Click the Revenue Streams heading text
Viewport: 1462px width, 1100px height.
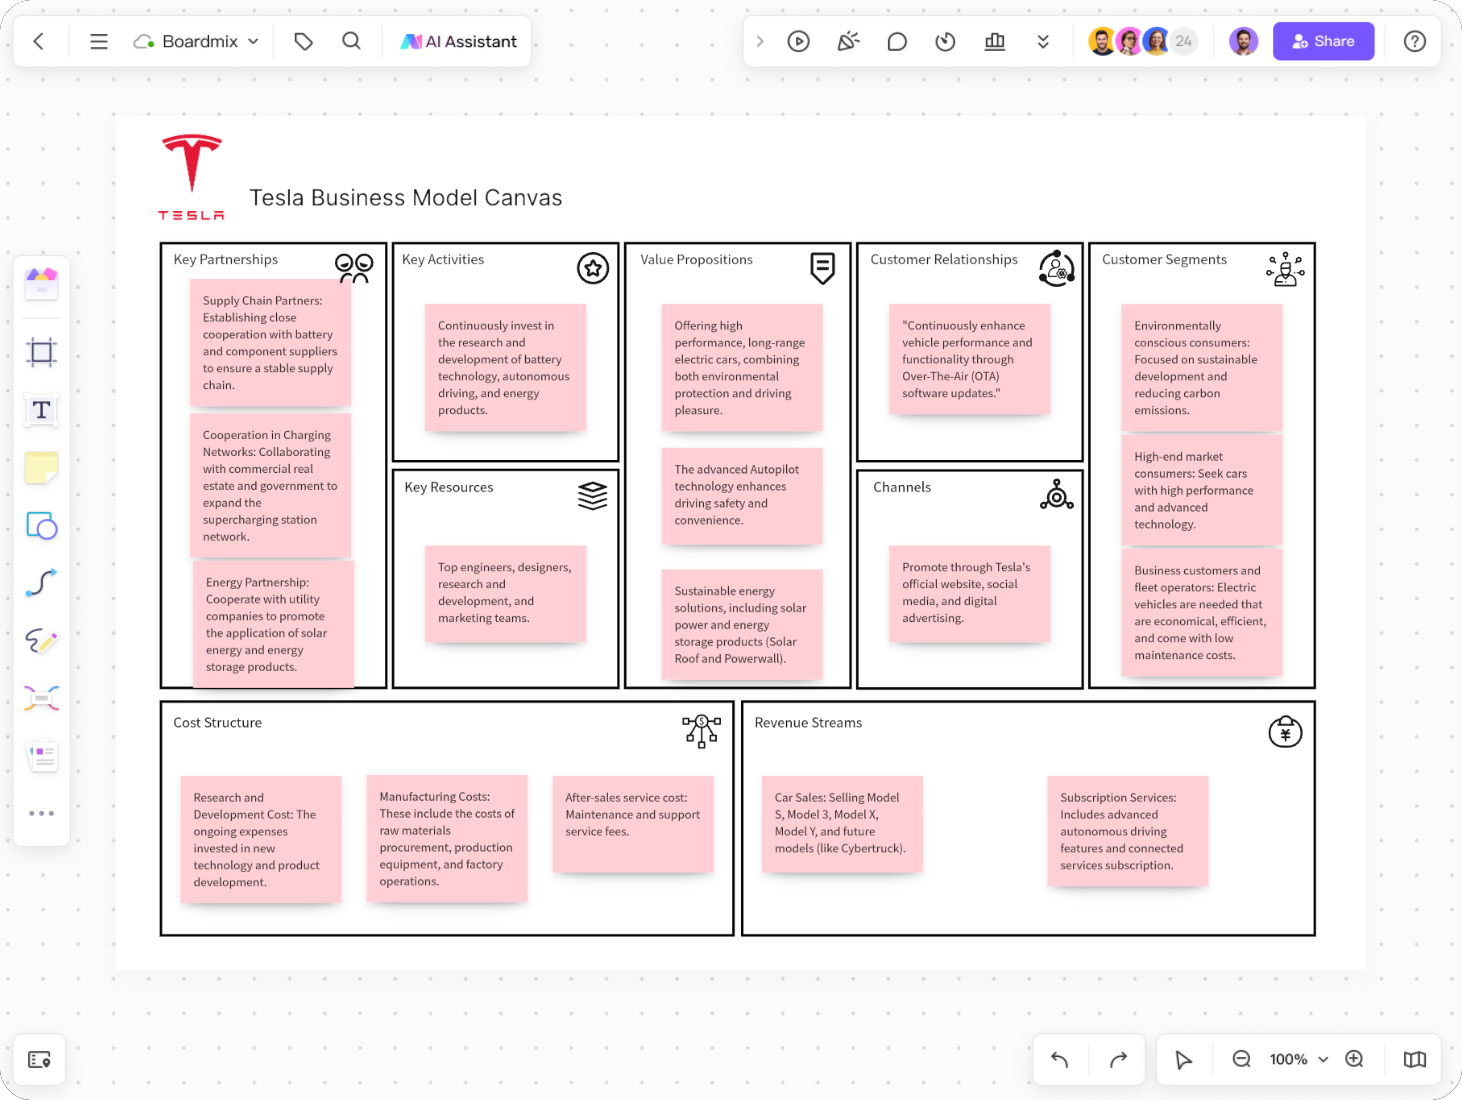(808, 722)
